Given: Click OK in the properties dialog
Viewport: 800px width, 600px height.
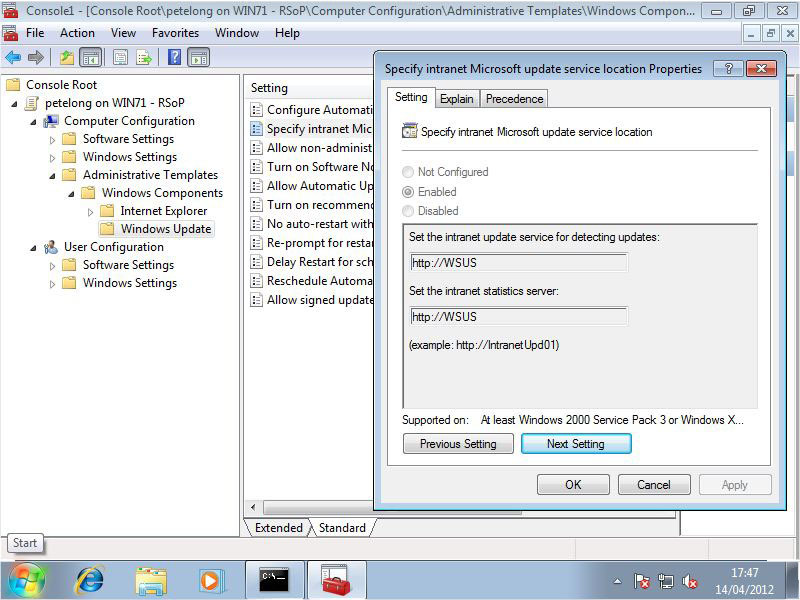Looking at the screenshot, I should [573, 485].
